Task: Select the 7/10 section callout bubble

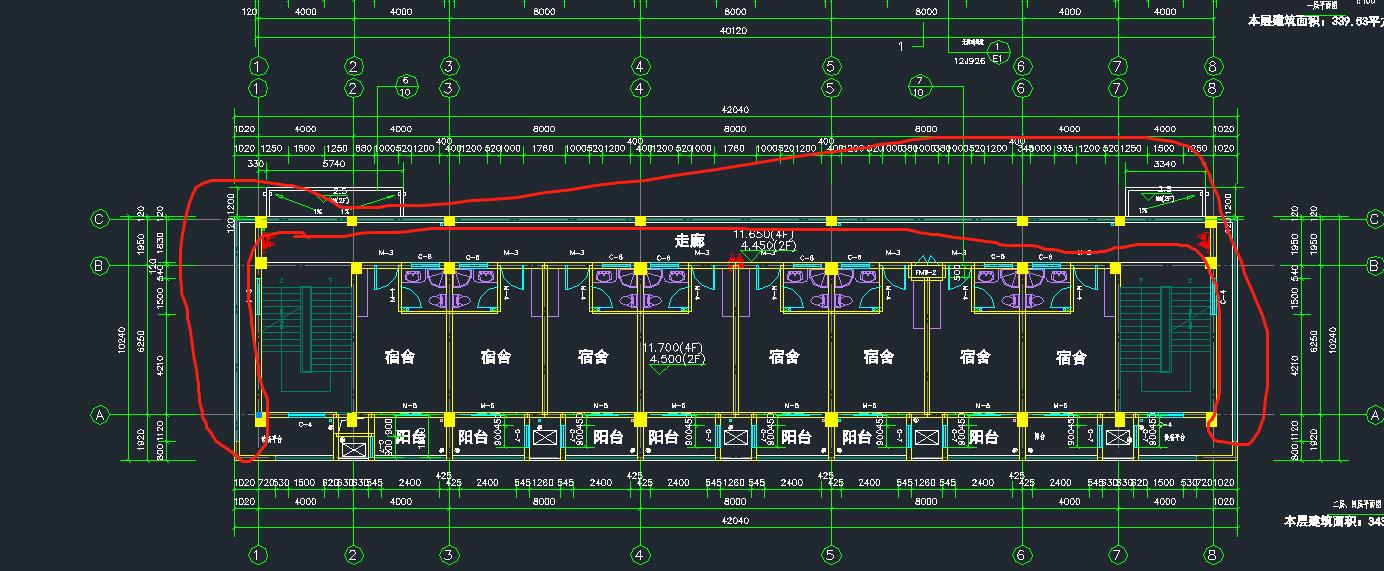Action: 918,86
